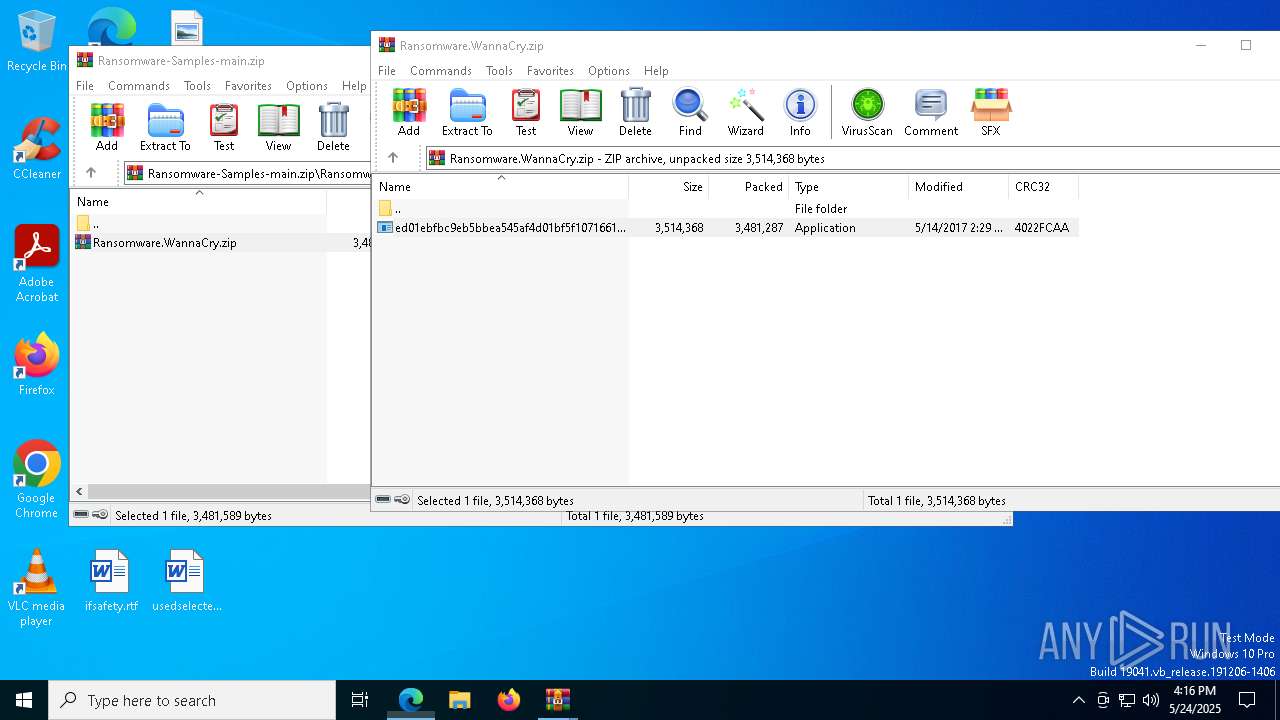Open CCleaner desktop shortcut
Viewport: 1280px width, 720px height.
36,148
